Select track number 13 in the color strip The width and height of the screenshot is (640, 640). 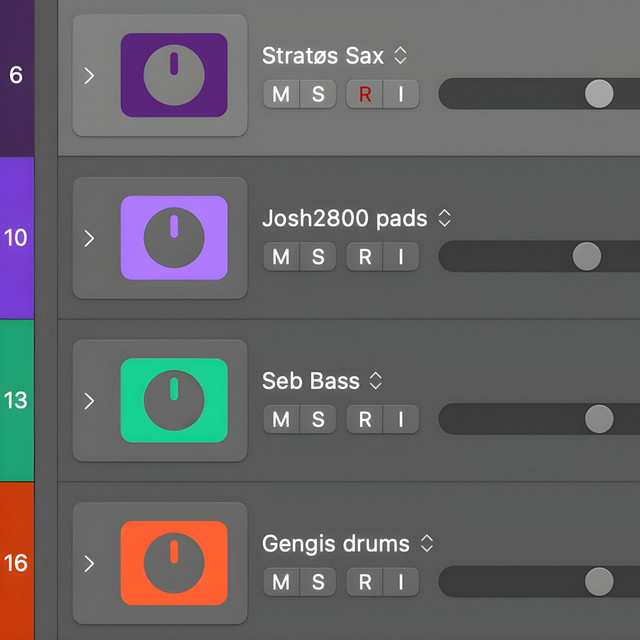click(17, 400)
